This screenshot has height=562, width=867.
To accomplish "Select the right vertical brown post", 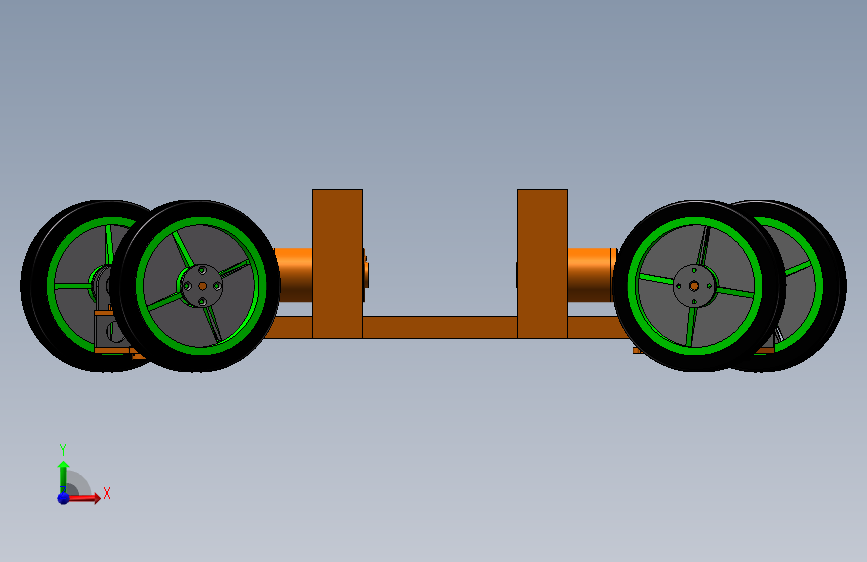I will tap(542, 263).
